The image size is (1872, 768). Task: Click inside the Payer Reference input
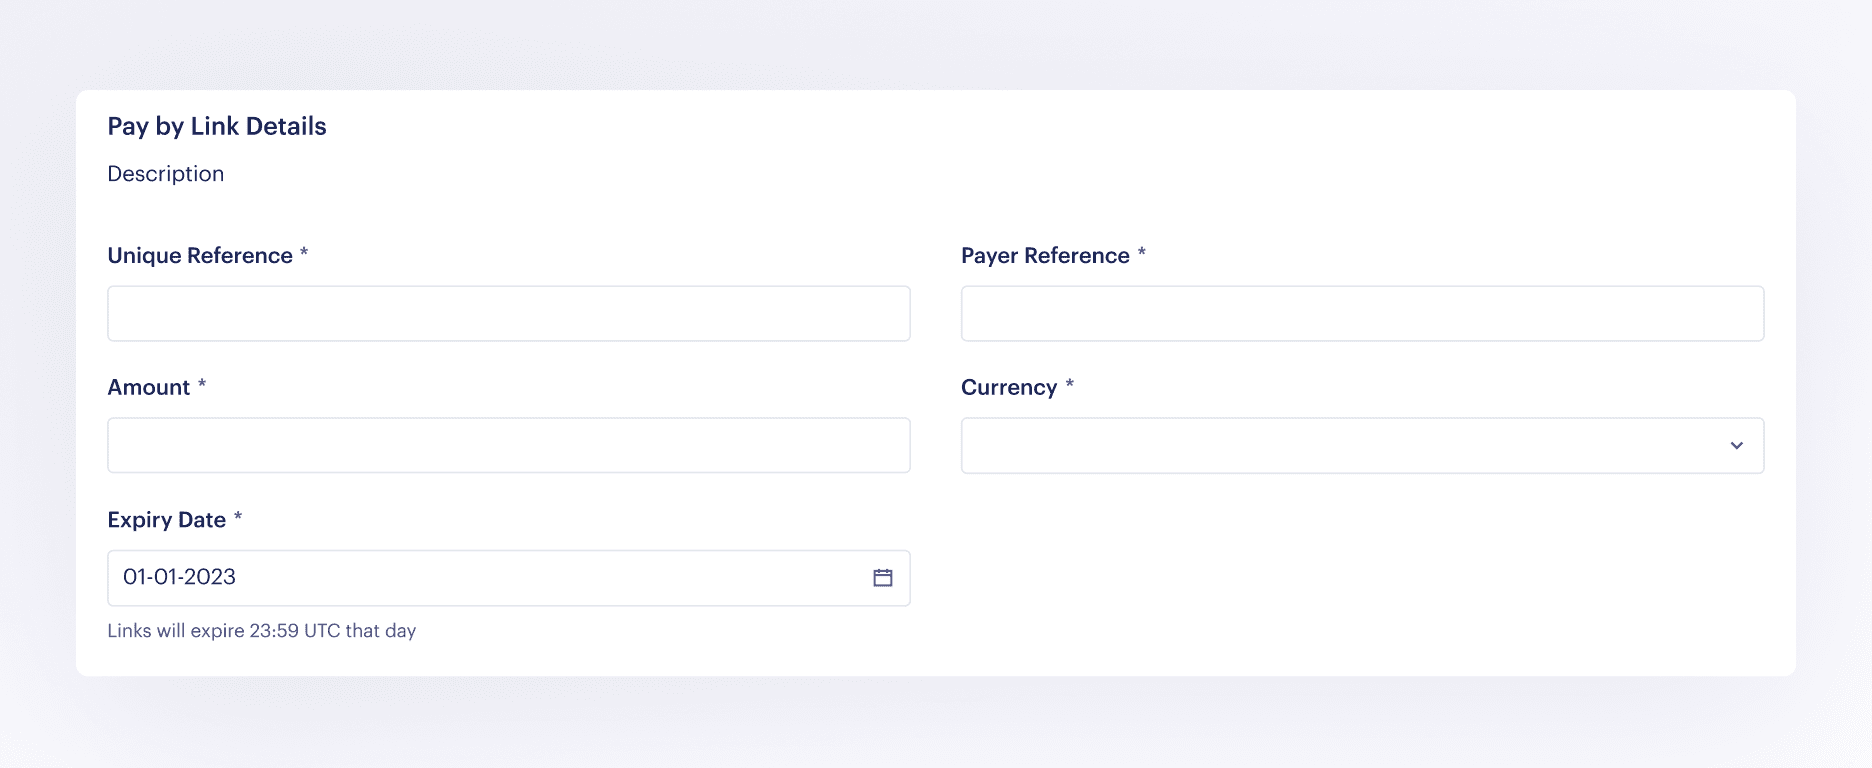coord(1362,313)
